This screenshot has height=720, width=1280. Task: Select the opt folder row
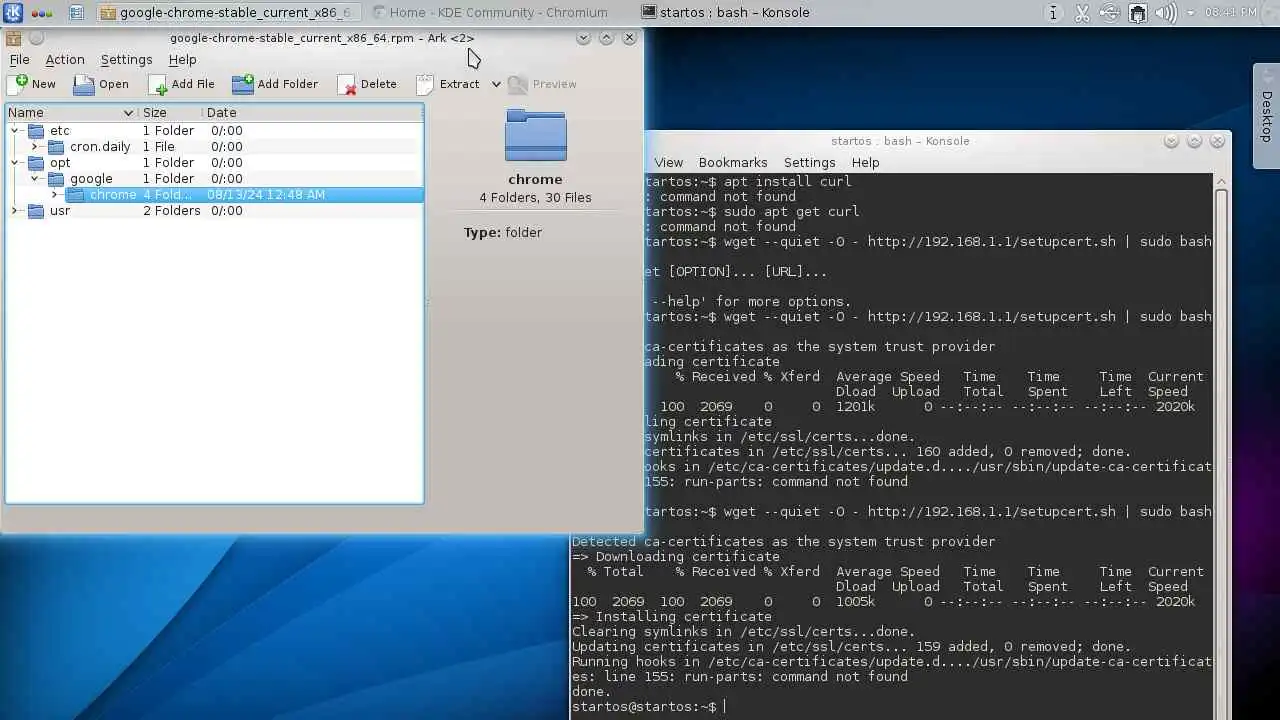point(215,163)
